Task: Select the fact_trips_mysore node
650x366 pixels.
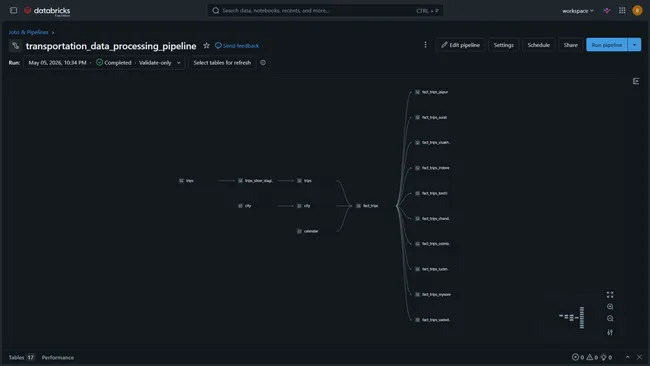Action: [433, 294]
